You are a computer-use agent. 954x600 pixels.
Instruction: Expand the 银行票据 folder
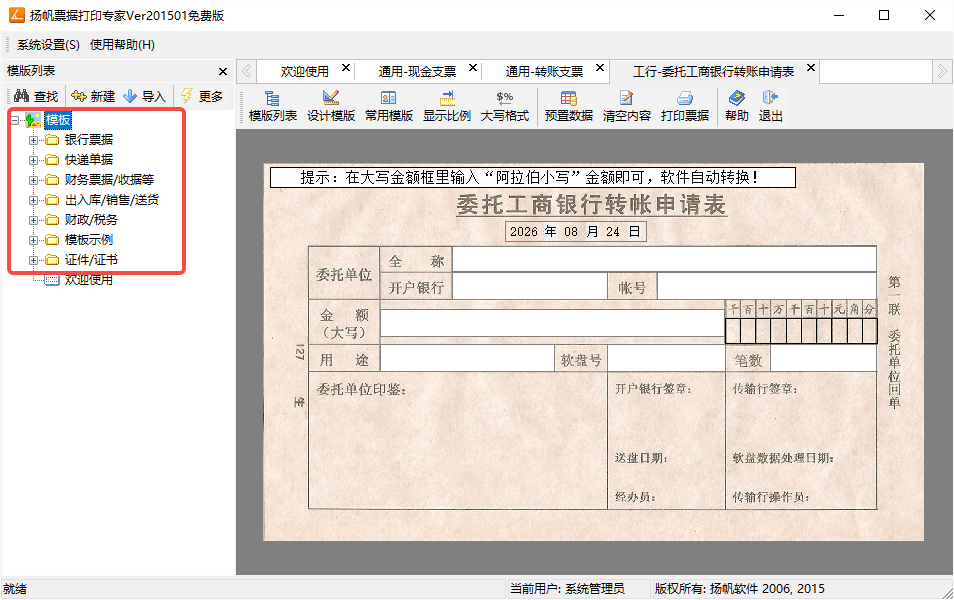pos(33,141)
